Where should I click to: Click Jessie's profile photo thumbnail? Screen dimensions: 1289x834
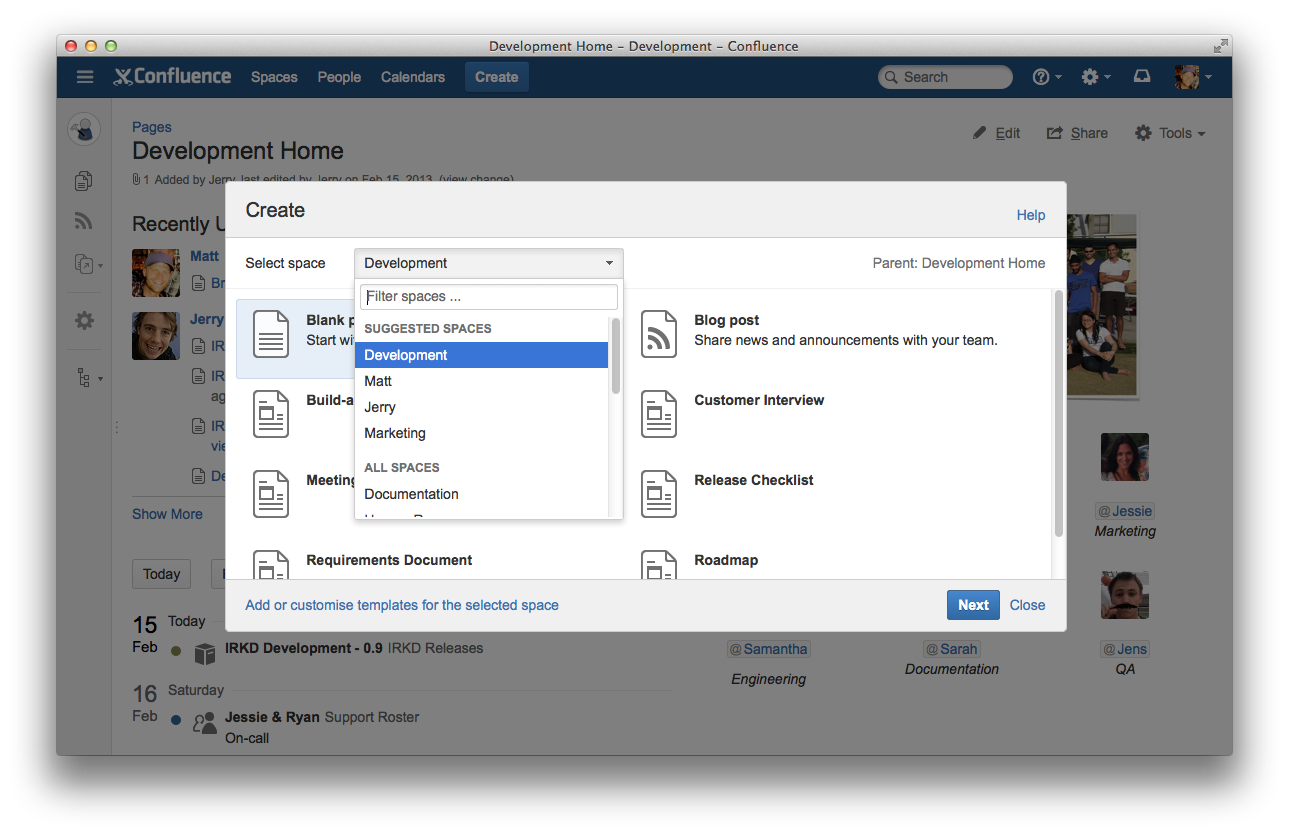point(1125,457)
